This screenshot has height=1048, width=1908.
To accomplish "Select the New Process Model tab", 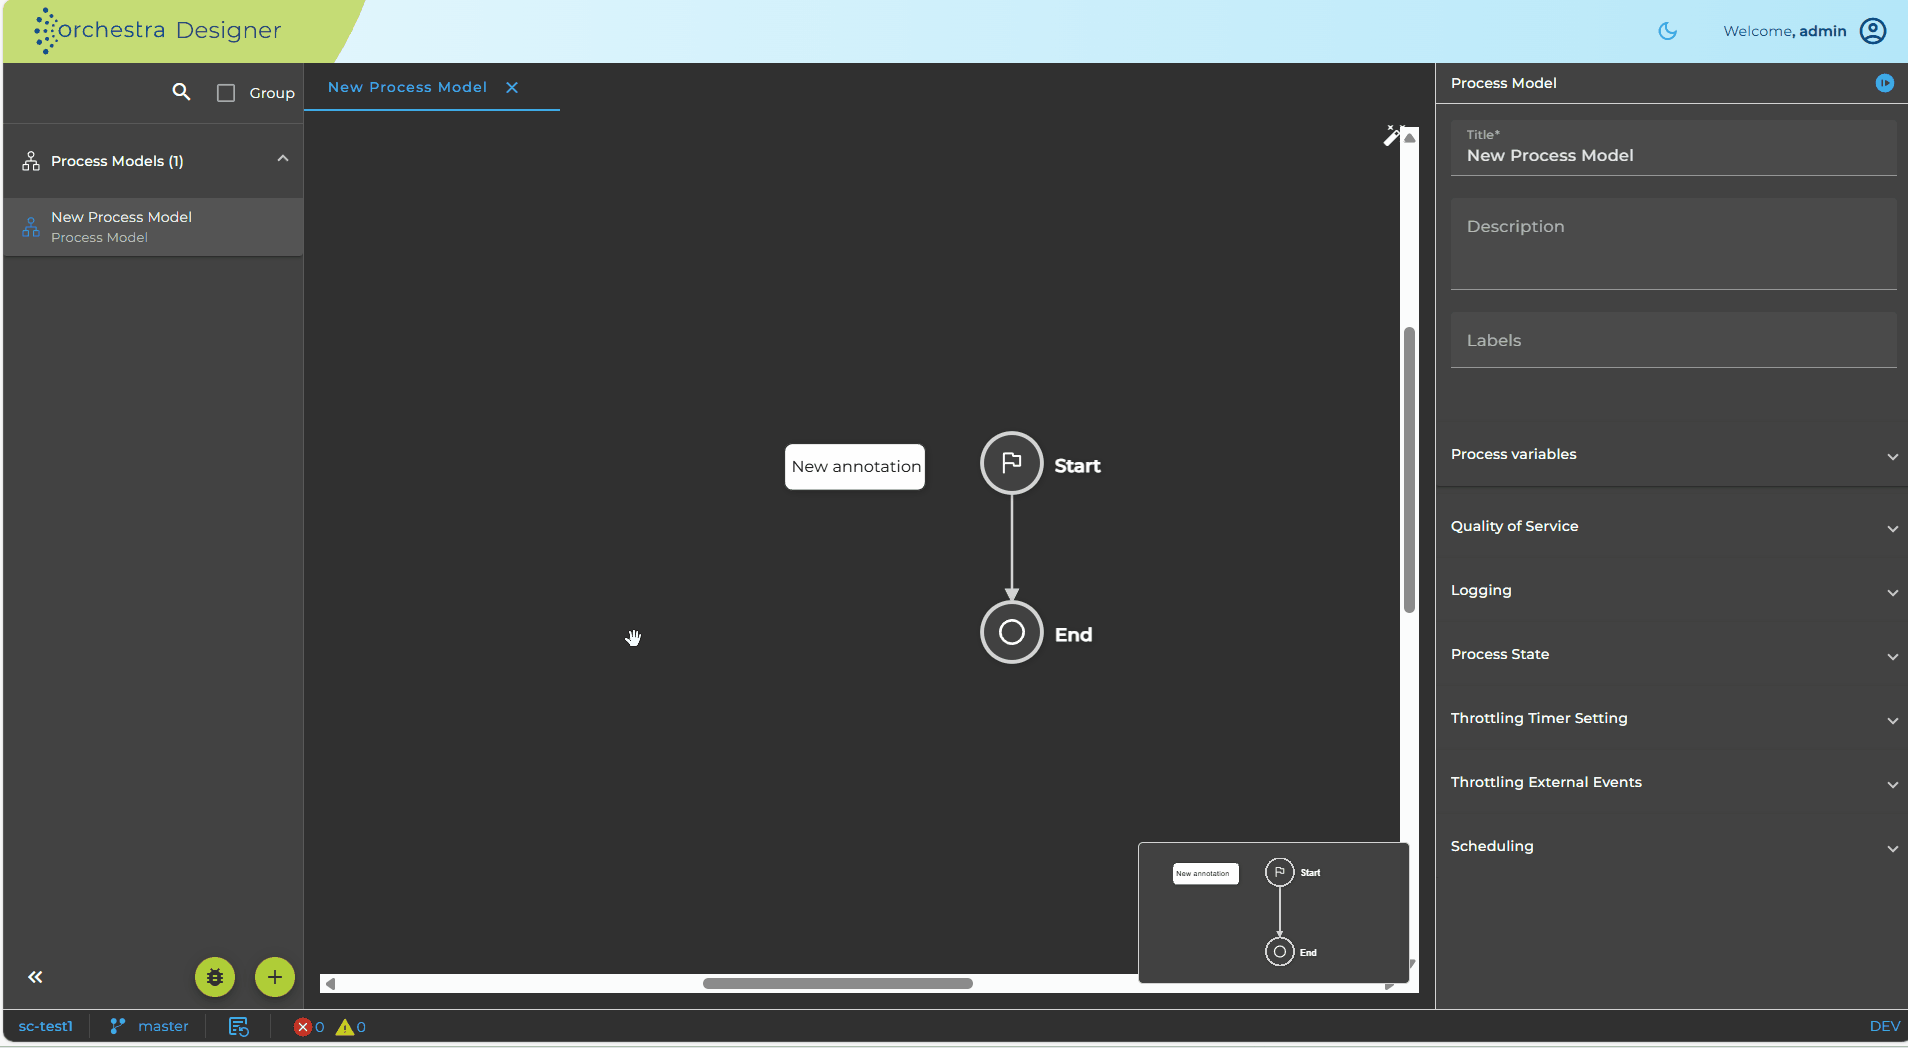I will pos(408,87).
